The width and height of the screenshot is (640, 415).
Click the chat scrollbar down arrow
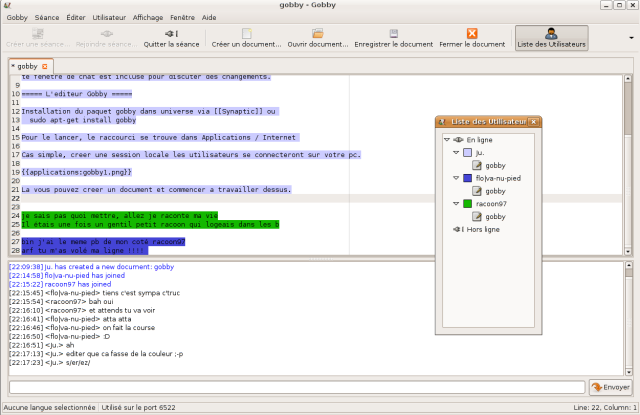[x=629, y=372]
